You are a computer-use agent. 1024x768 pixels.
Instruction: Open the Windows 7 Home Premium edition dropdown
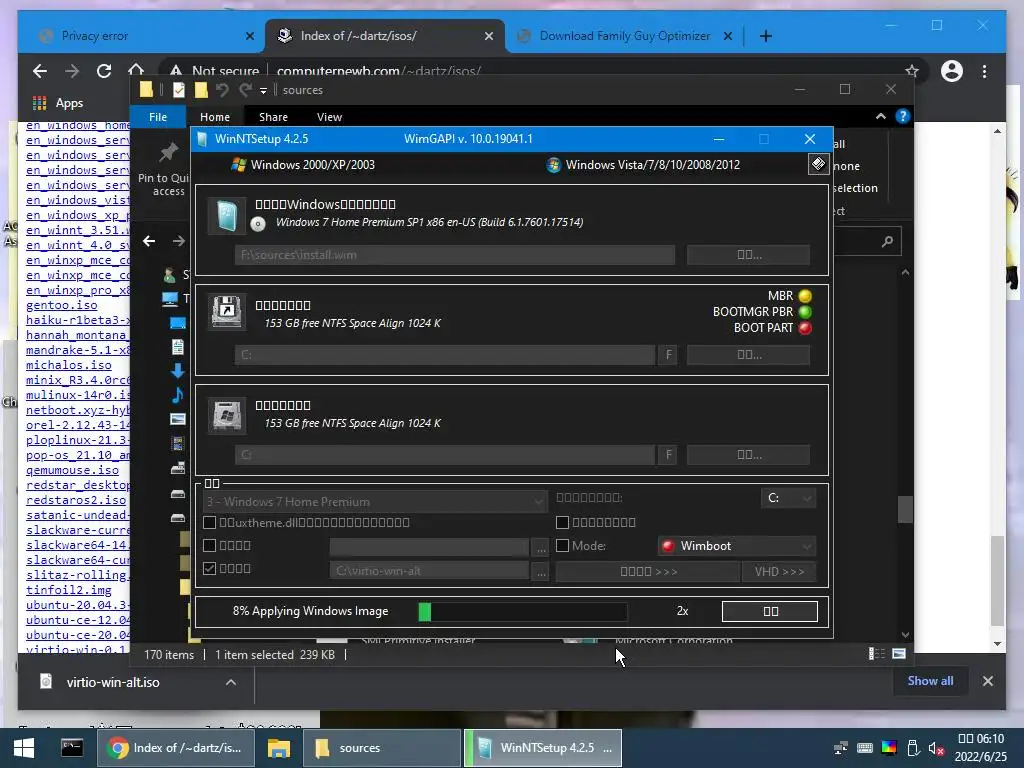375,502
